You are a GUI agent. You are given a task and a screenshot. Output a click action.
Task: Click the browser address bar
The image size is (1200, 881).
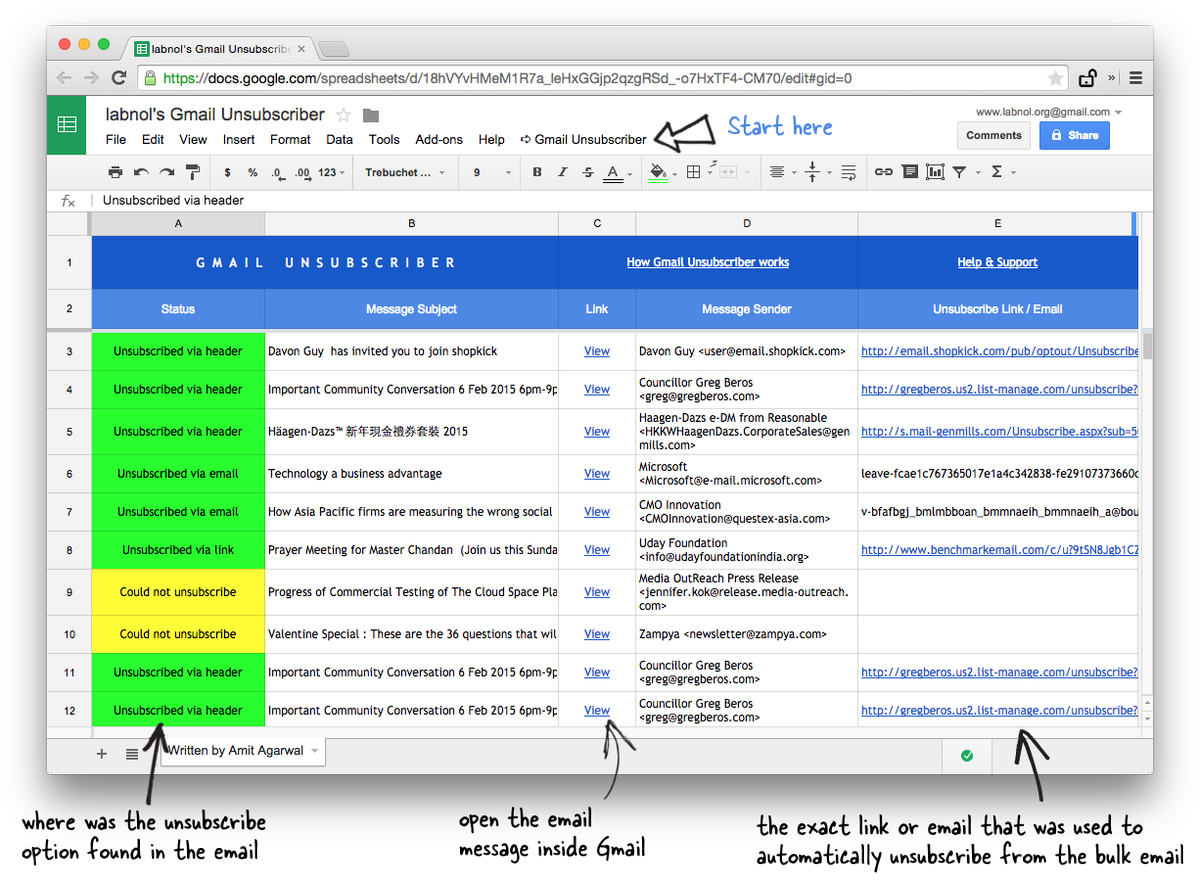(600, 78)
